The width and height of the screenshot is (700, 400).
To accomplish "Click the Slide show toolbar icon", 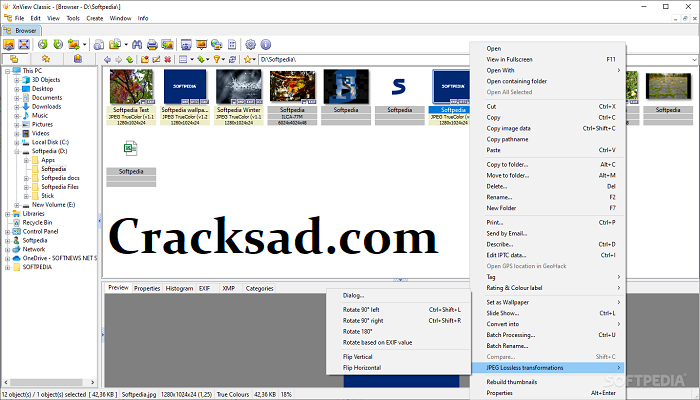I will 201,44.
